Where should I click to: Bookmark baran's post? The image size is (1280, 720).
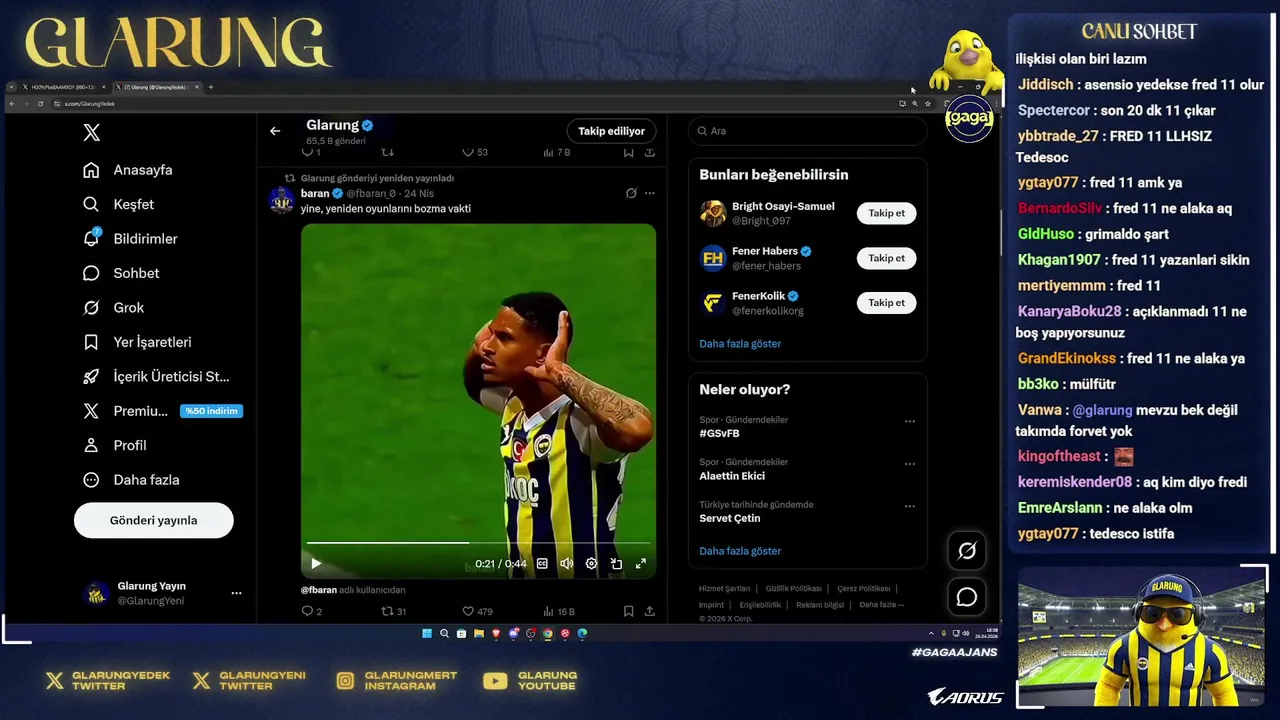point(628,611)
